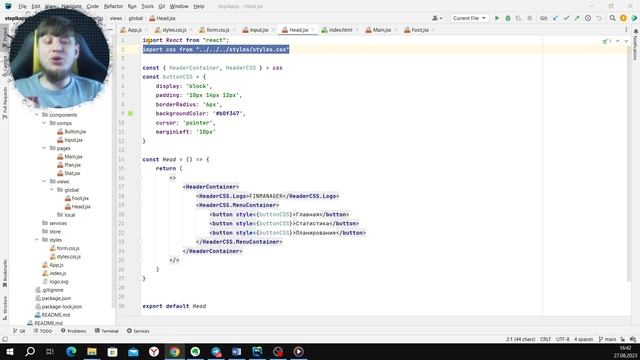The image size is (640, 360).
Task: Click the orange IDE updates icon
Action: click(623, 18)
